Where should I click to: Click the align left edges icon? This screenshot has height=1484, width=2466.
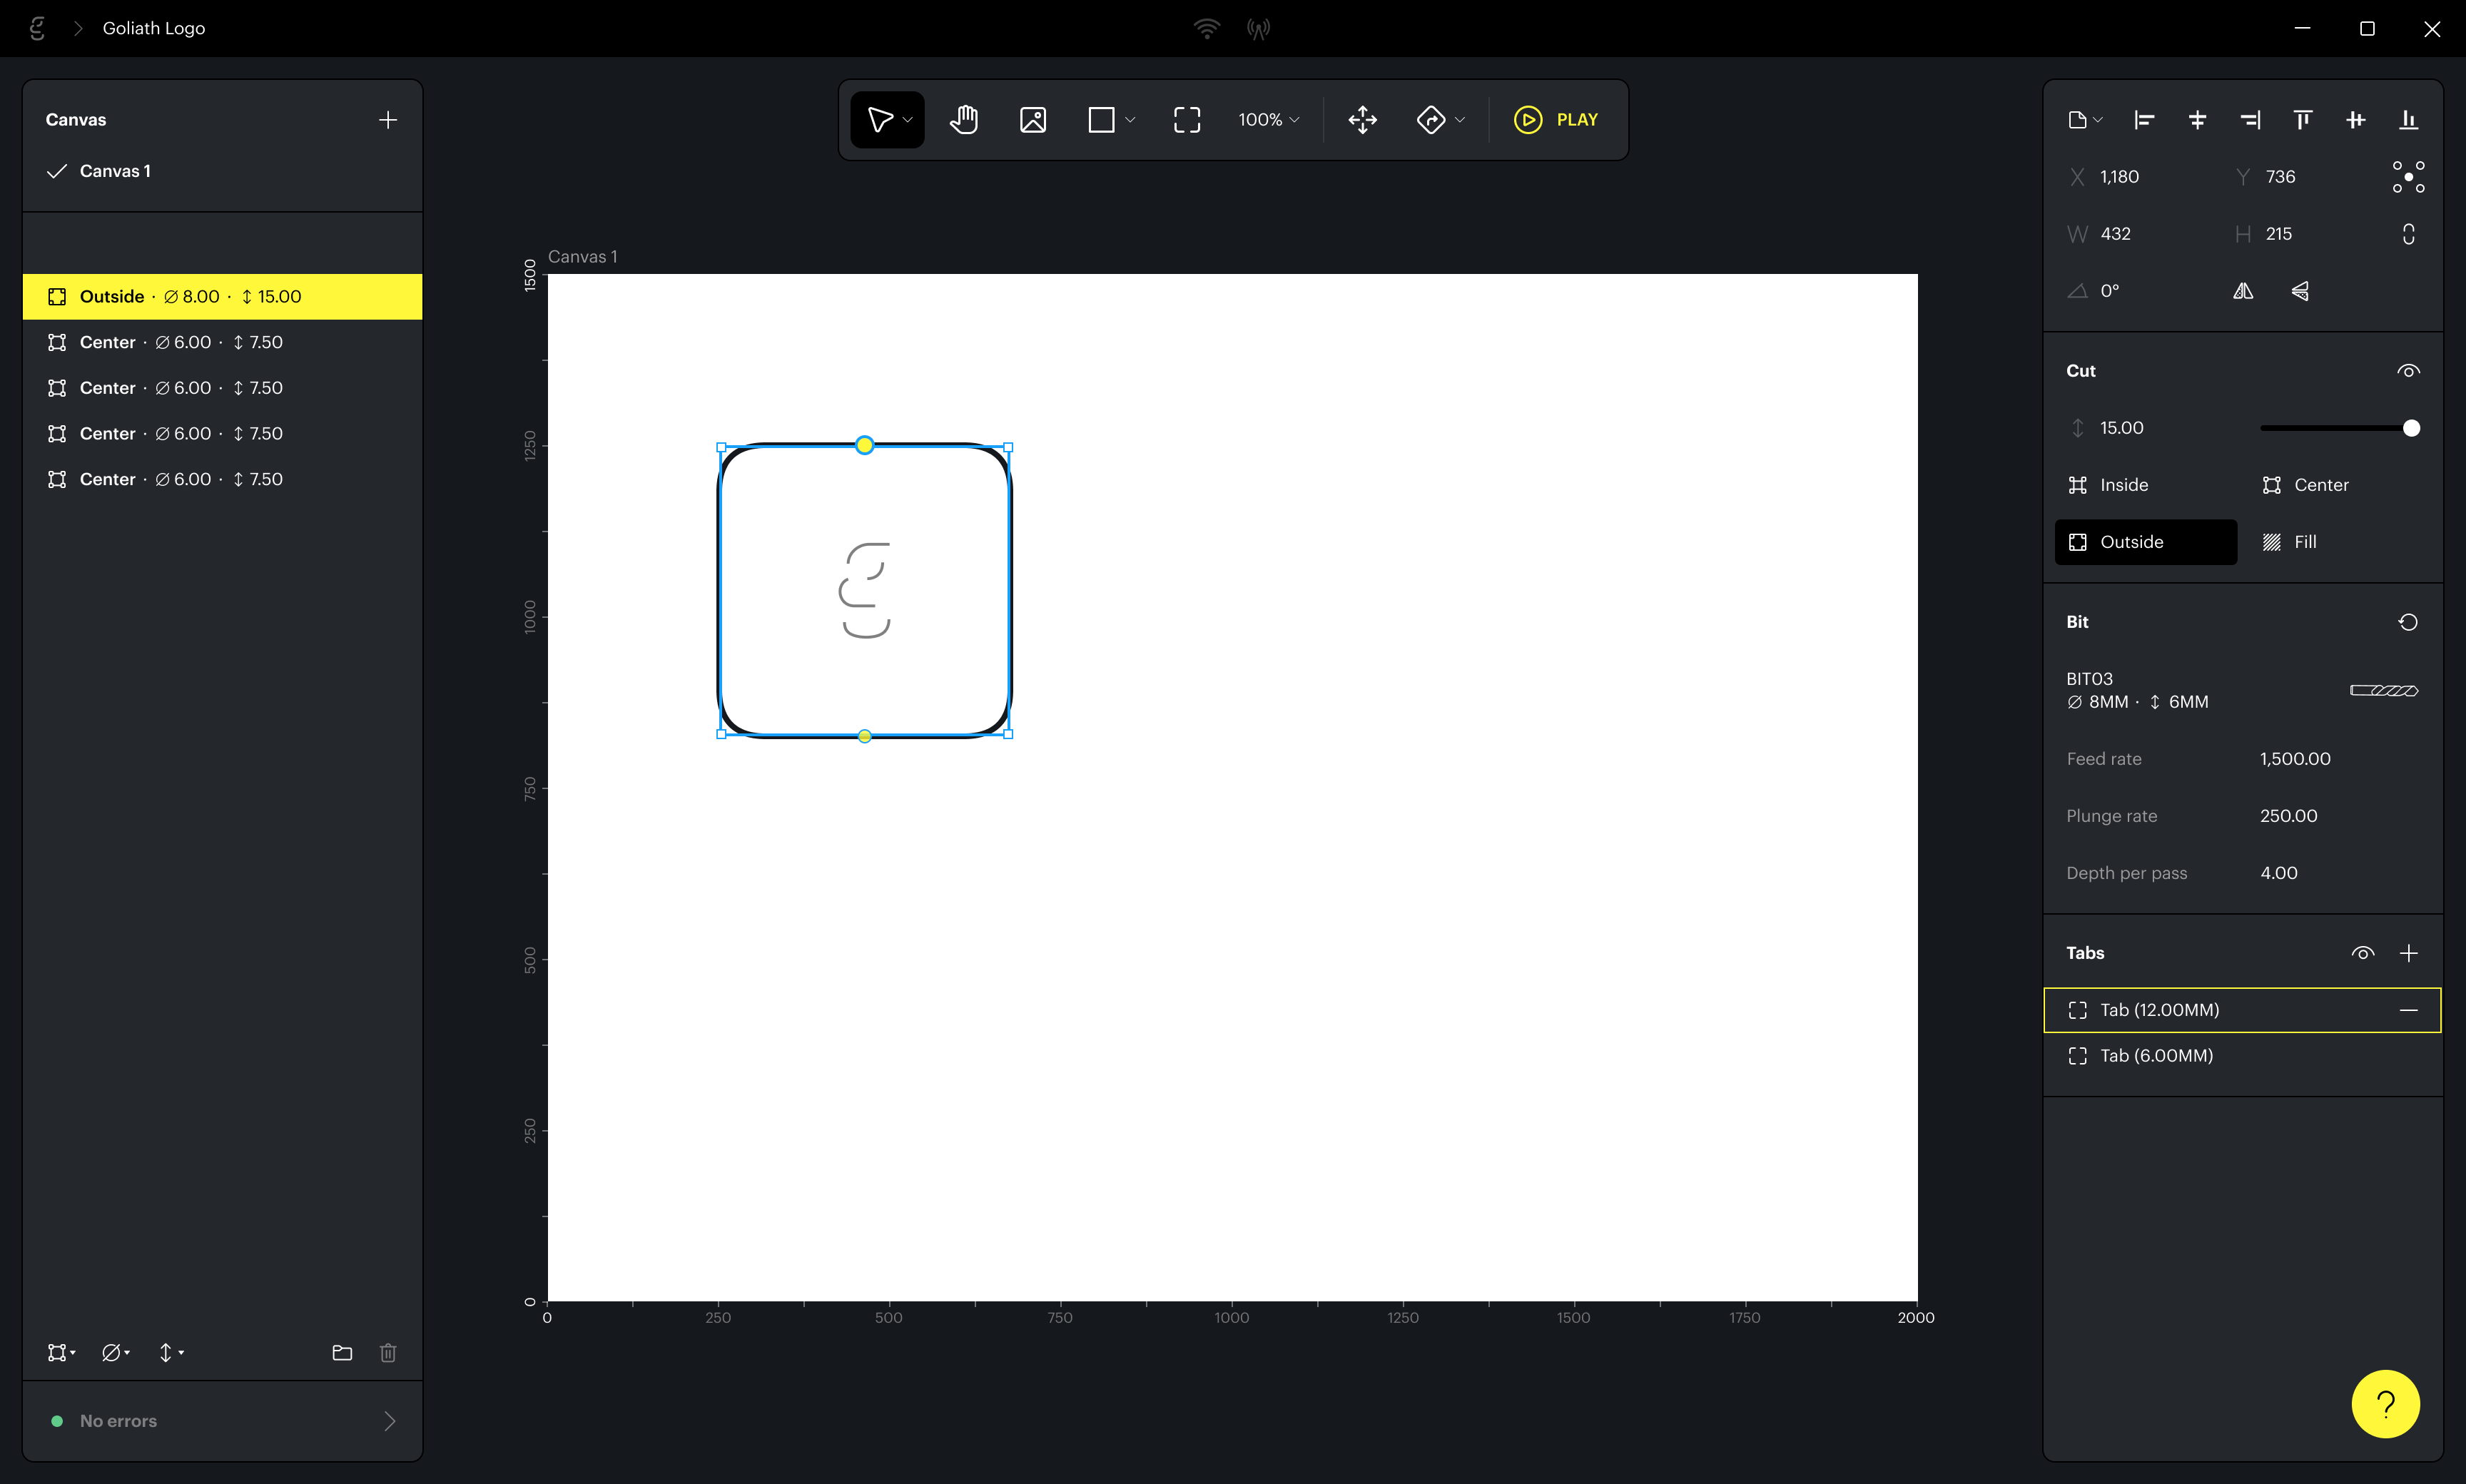(x=2144, y=120)
